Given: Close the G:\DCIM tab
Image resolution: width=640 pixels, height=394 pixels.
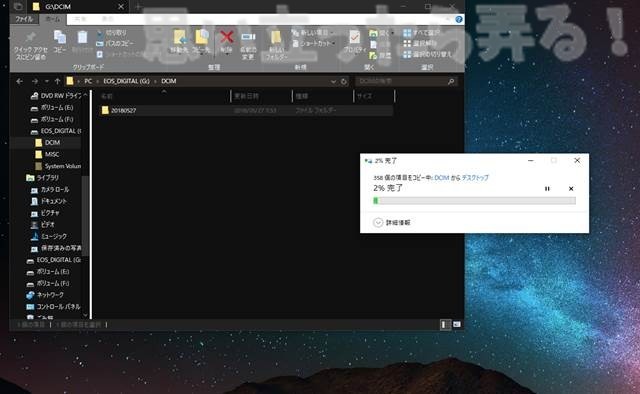Looking at the screenshot, I should pos(121,7).
